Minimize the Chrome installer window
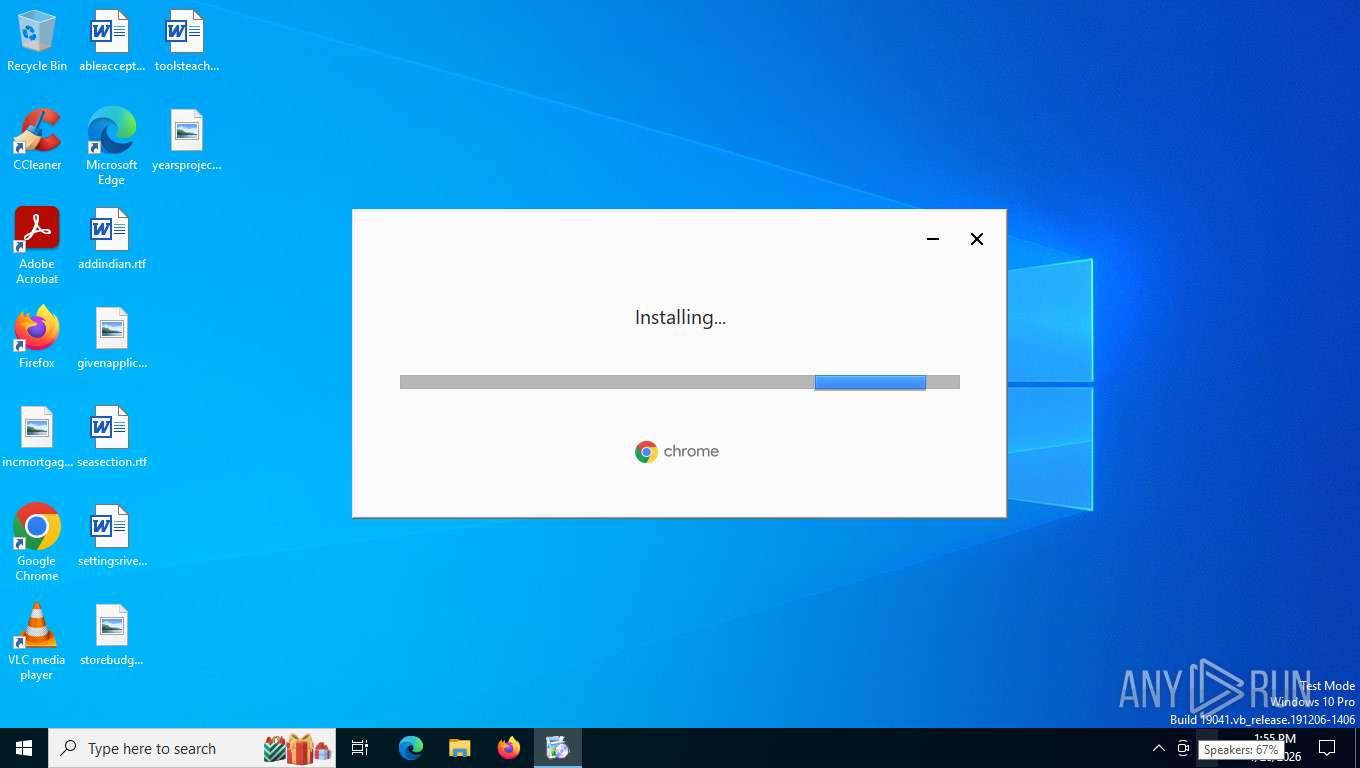This screenshot has height=768, width=1360. pos(933,239)
